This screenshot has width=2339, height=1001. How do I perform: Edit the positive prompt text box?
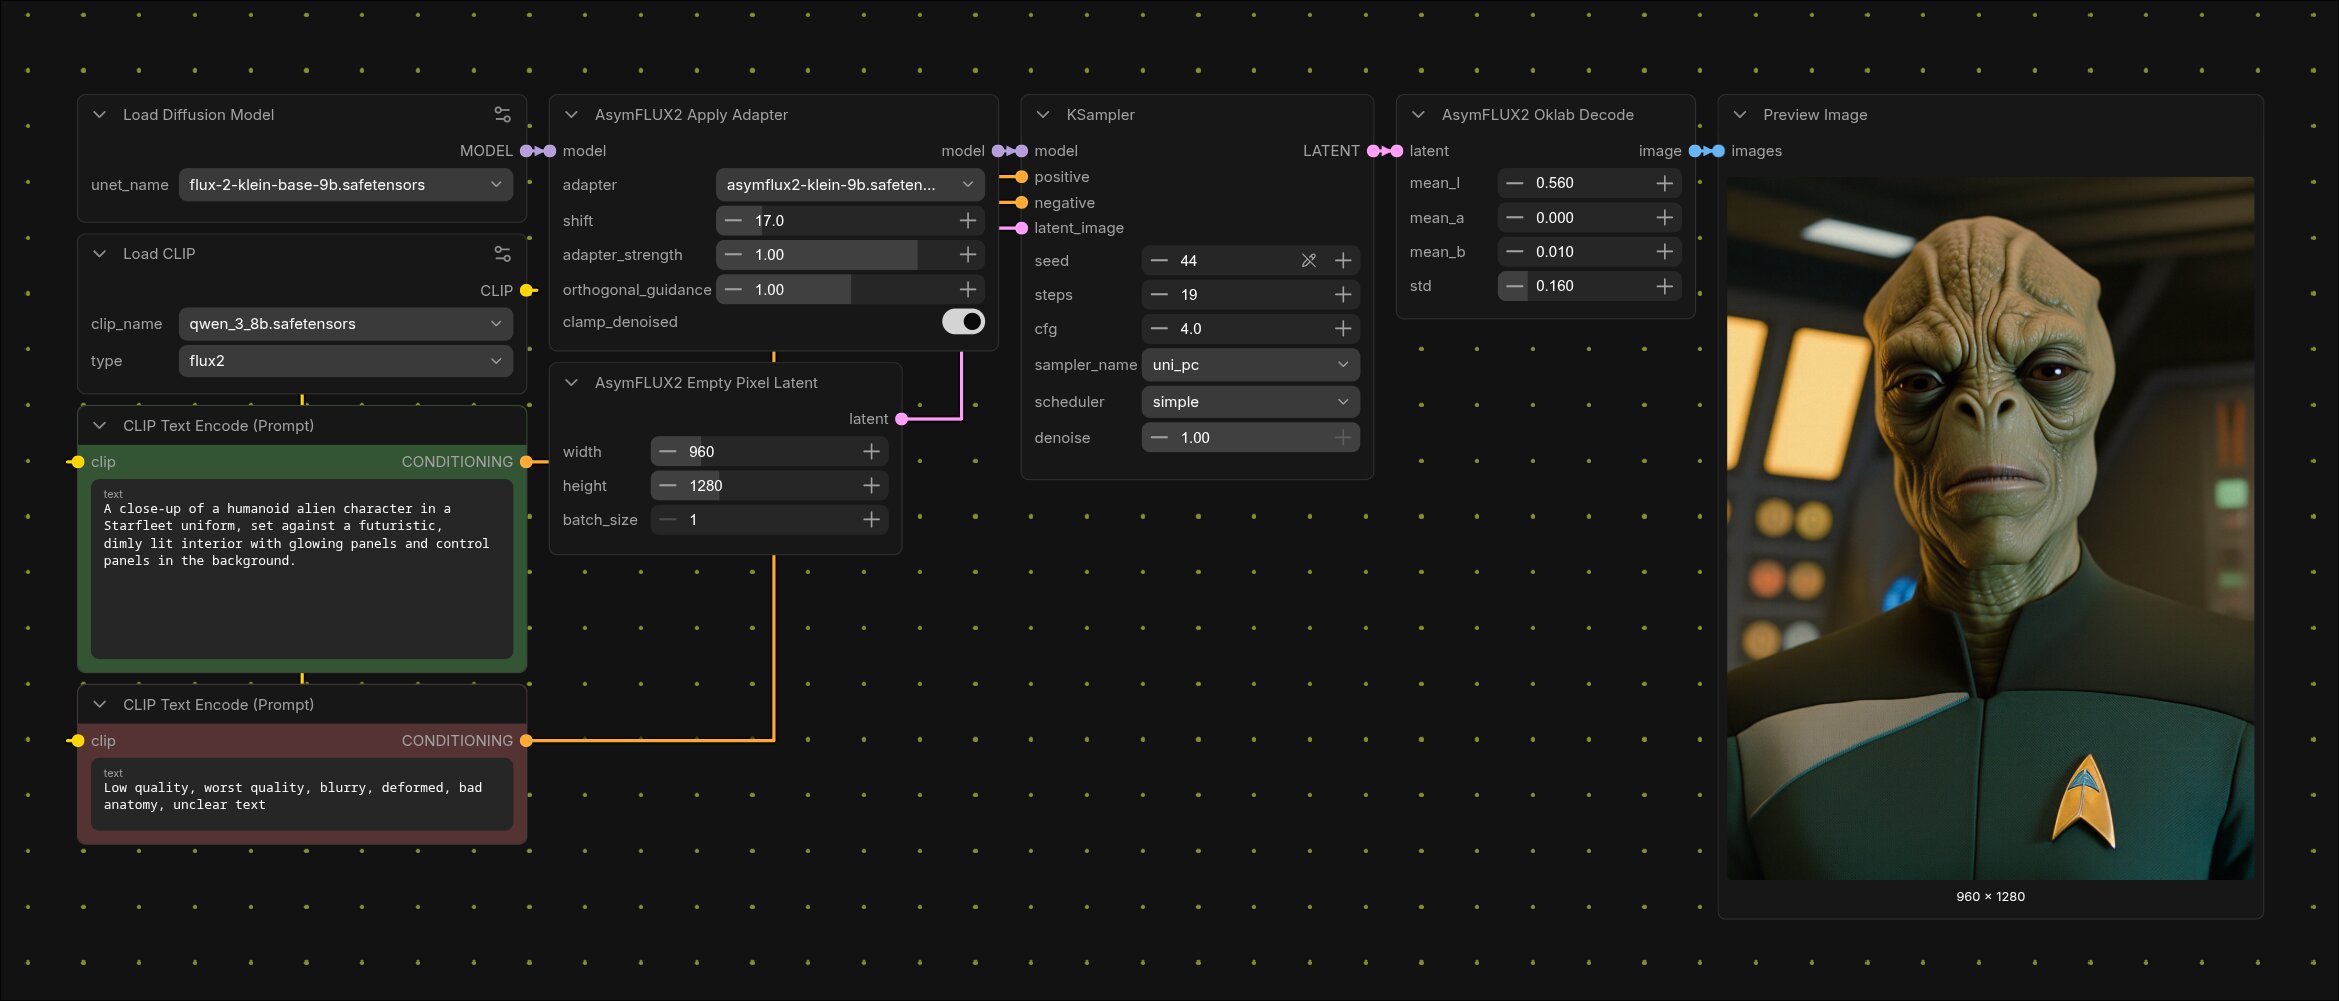click(302, 569)
